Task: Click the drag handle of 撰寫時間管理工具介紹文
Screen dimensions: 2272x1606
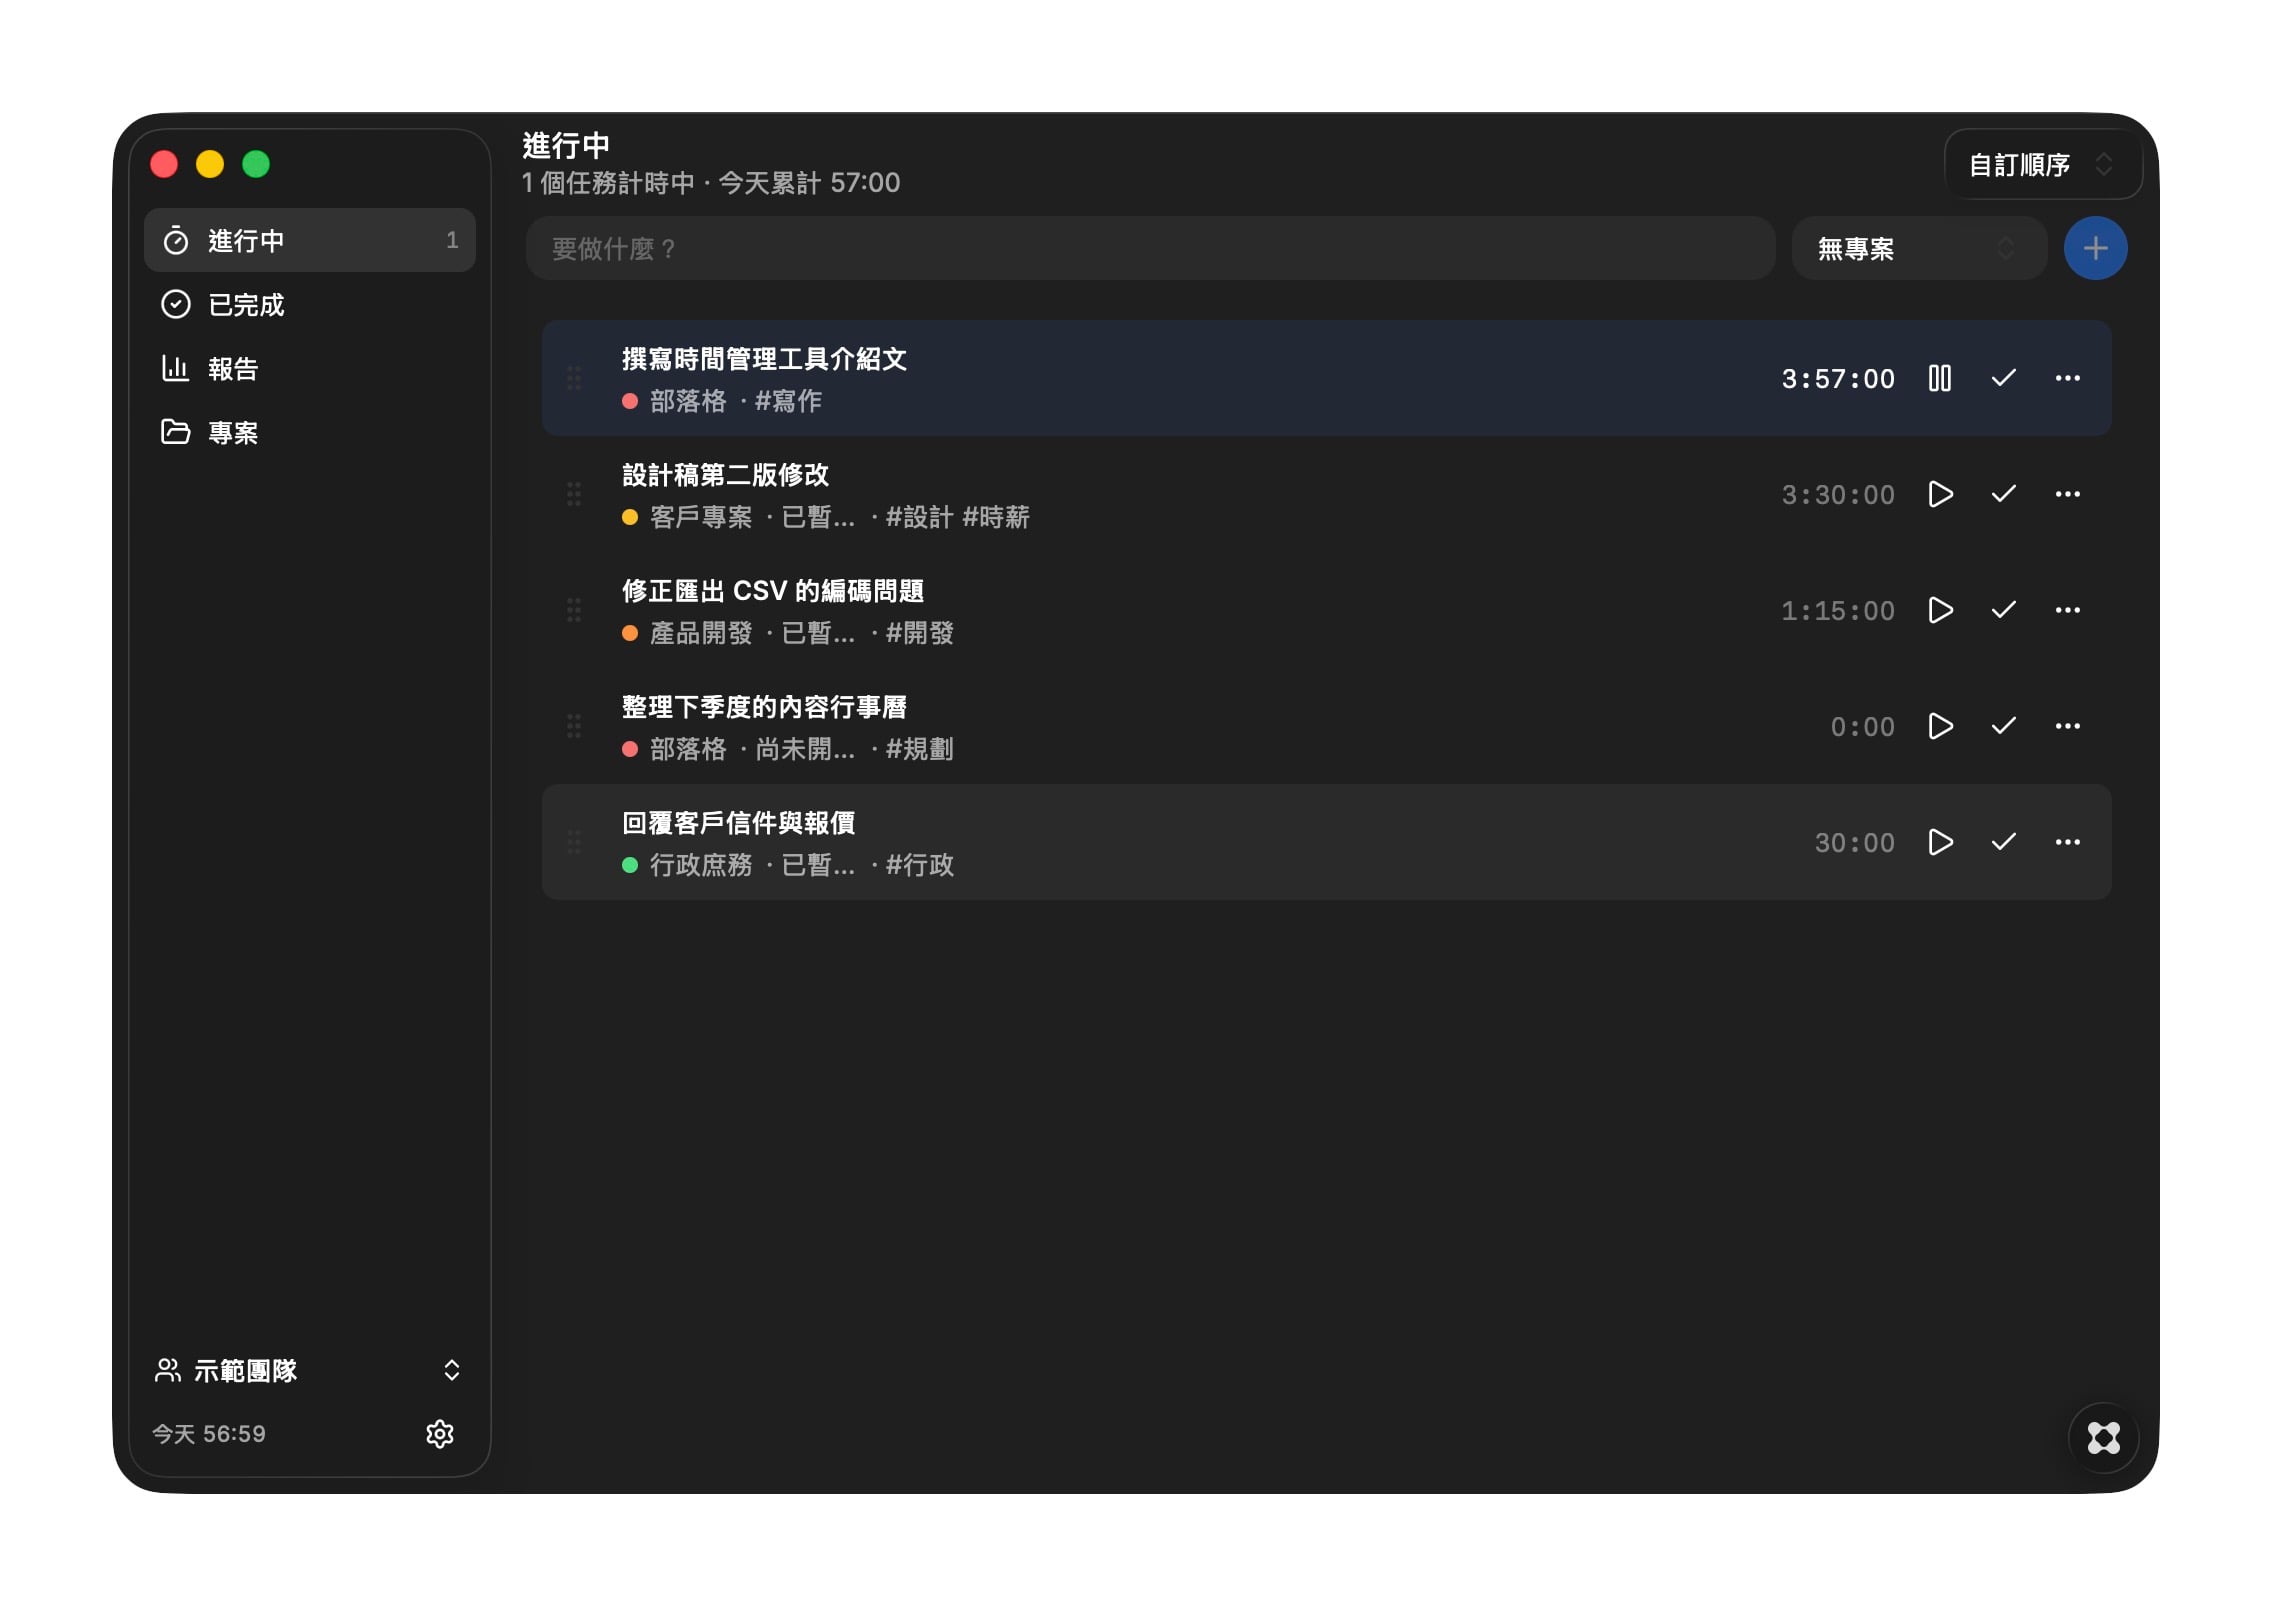Action: coord(574,378)
